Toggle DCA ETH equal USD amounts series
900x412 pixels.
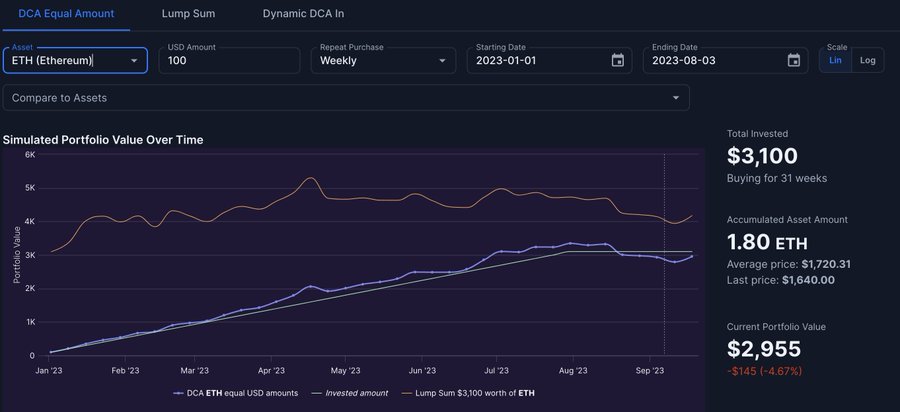tap(242, 393)
